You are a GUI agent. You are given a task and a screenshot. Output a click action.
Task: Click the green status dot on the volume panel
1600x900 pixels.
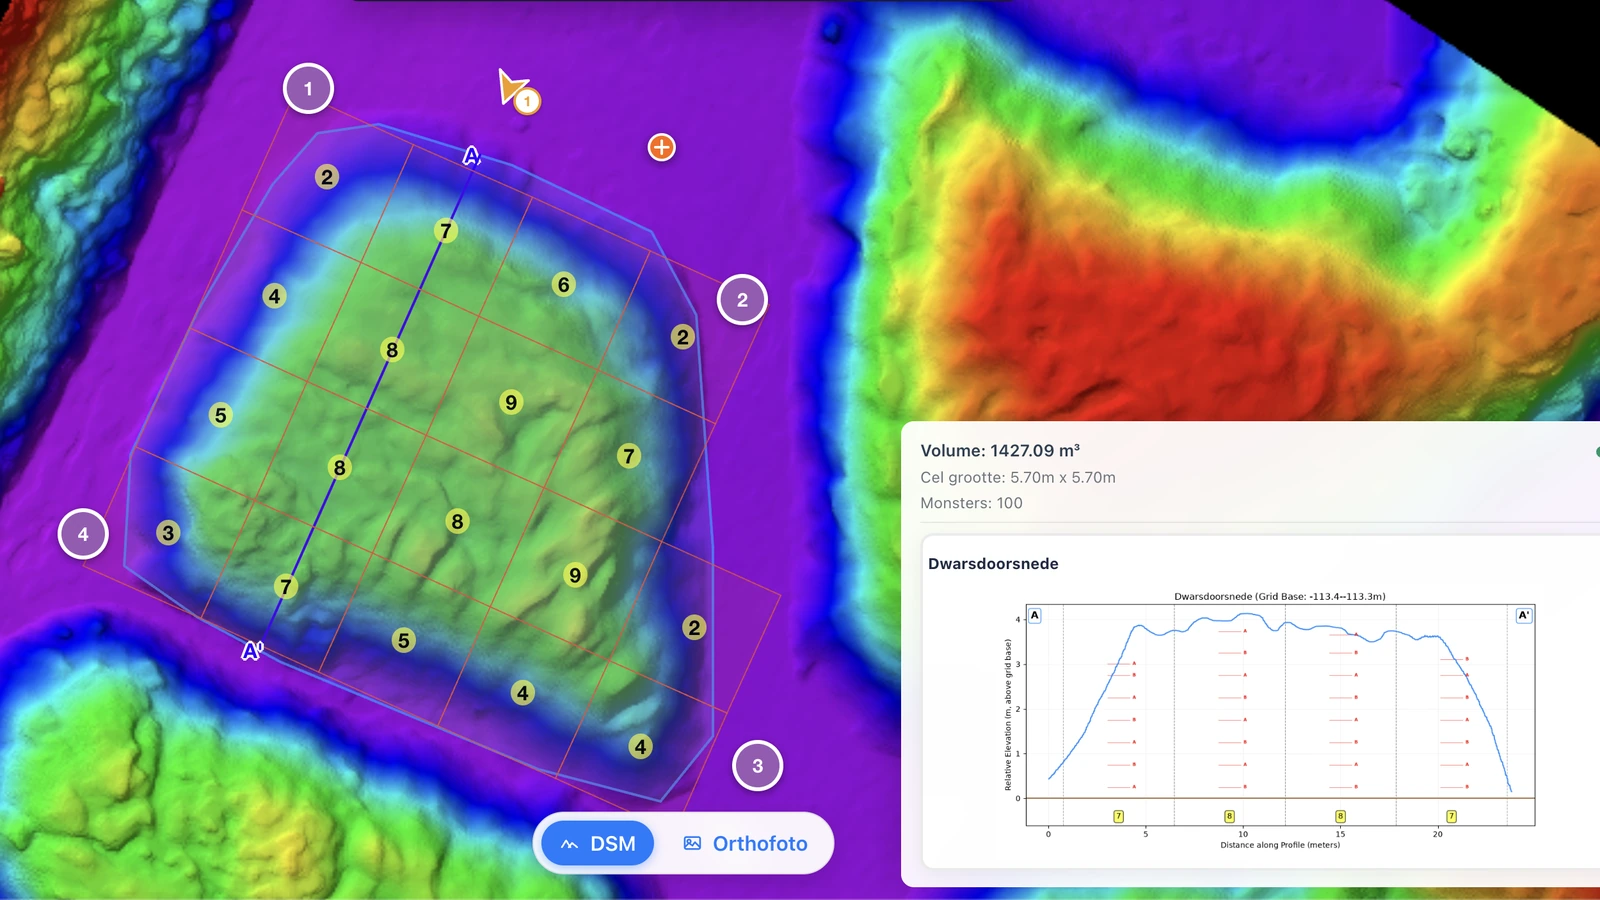point(1597,452)
